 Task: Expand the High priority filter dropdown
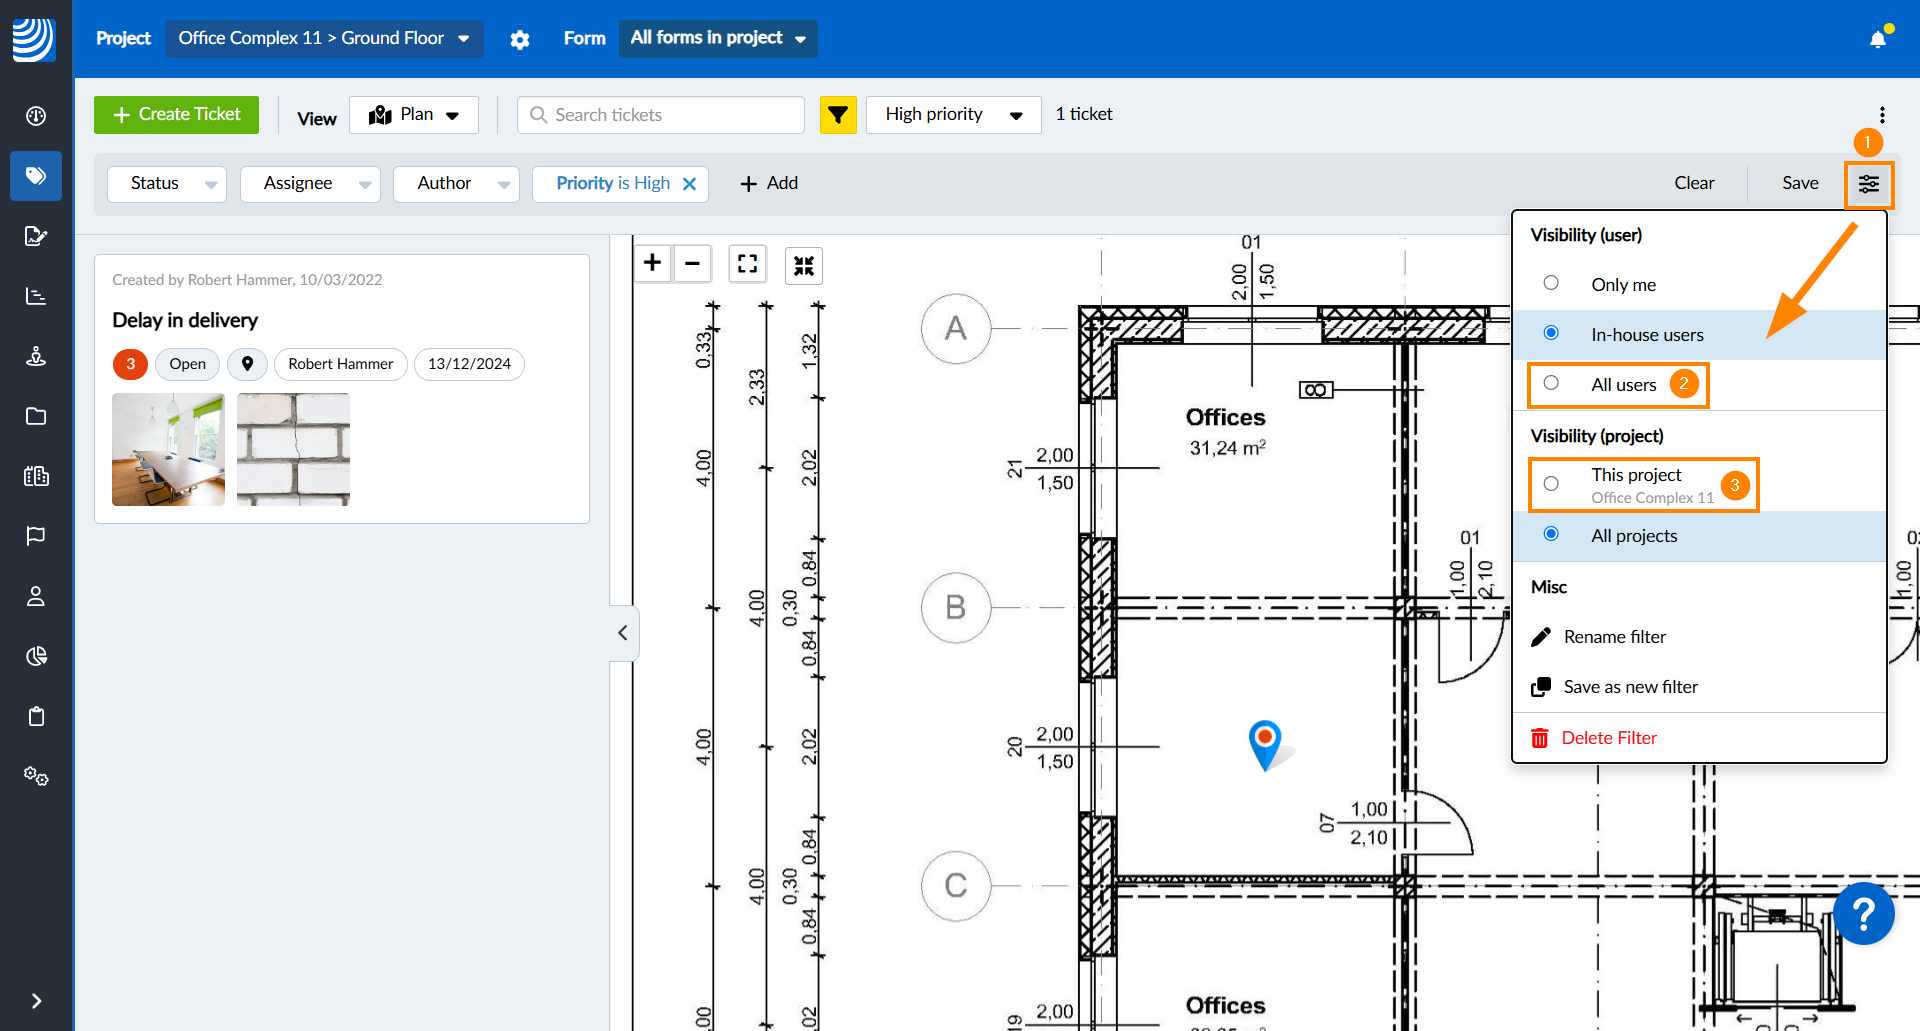click(953, 115)
